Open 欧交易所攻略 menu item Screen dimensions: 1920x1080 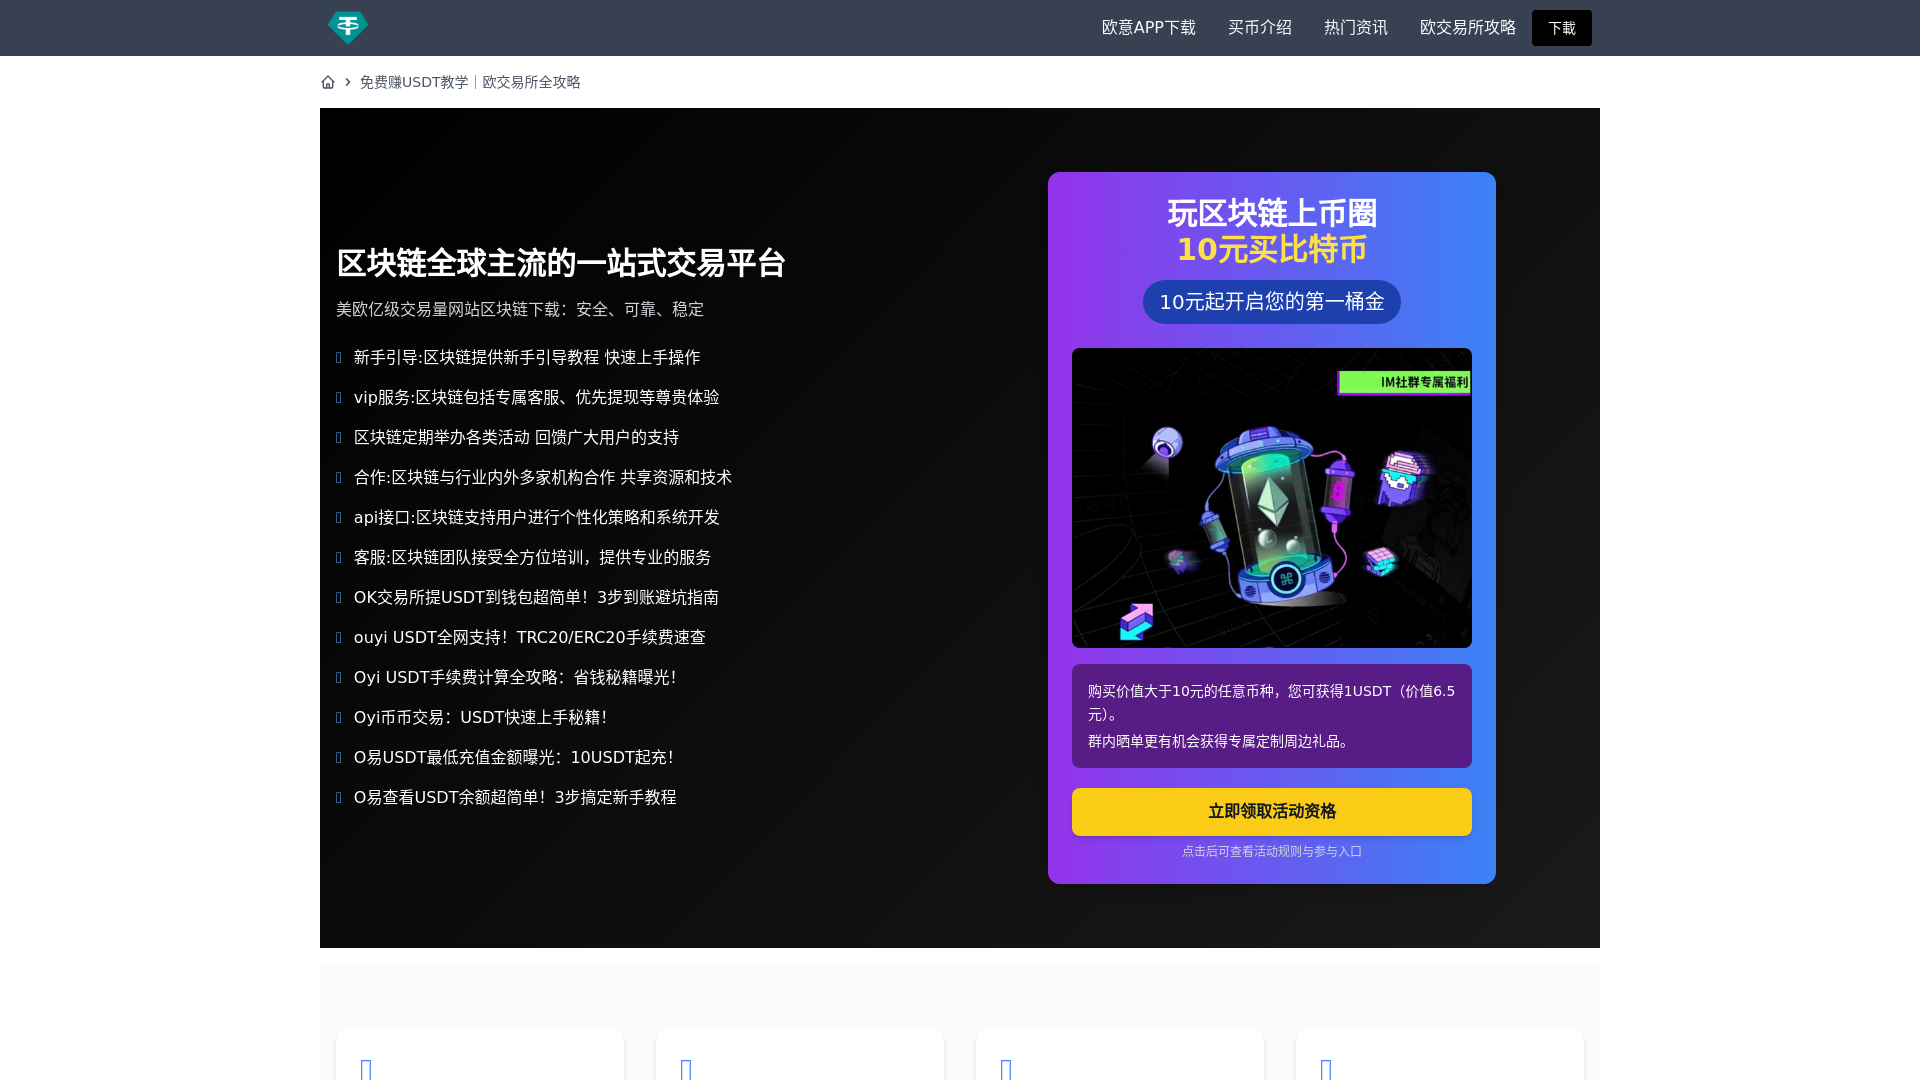coord(1468,28)
